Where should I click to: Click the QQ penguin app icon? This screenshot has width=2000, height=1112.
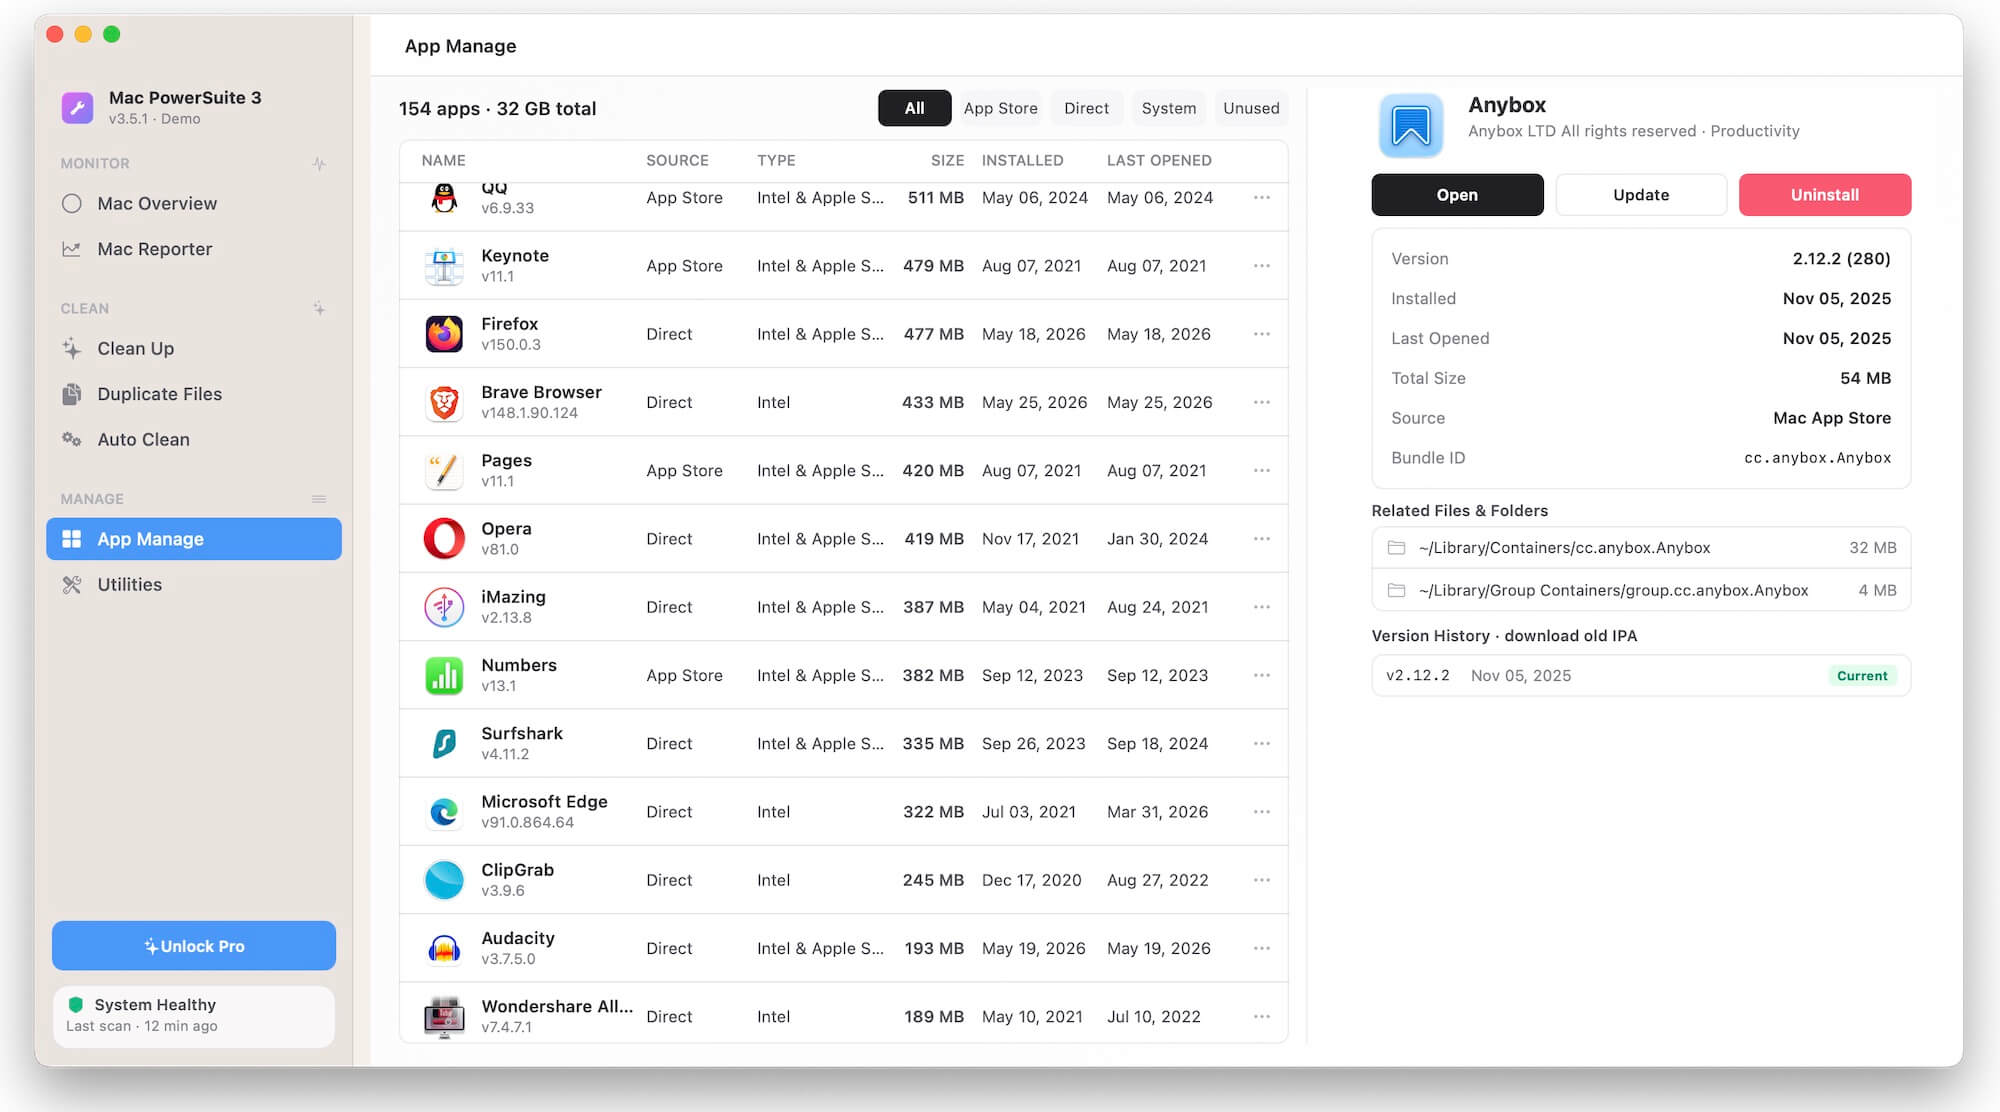(444, 198)
